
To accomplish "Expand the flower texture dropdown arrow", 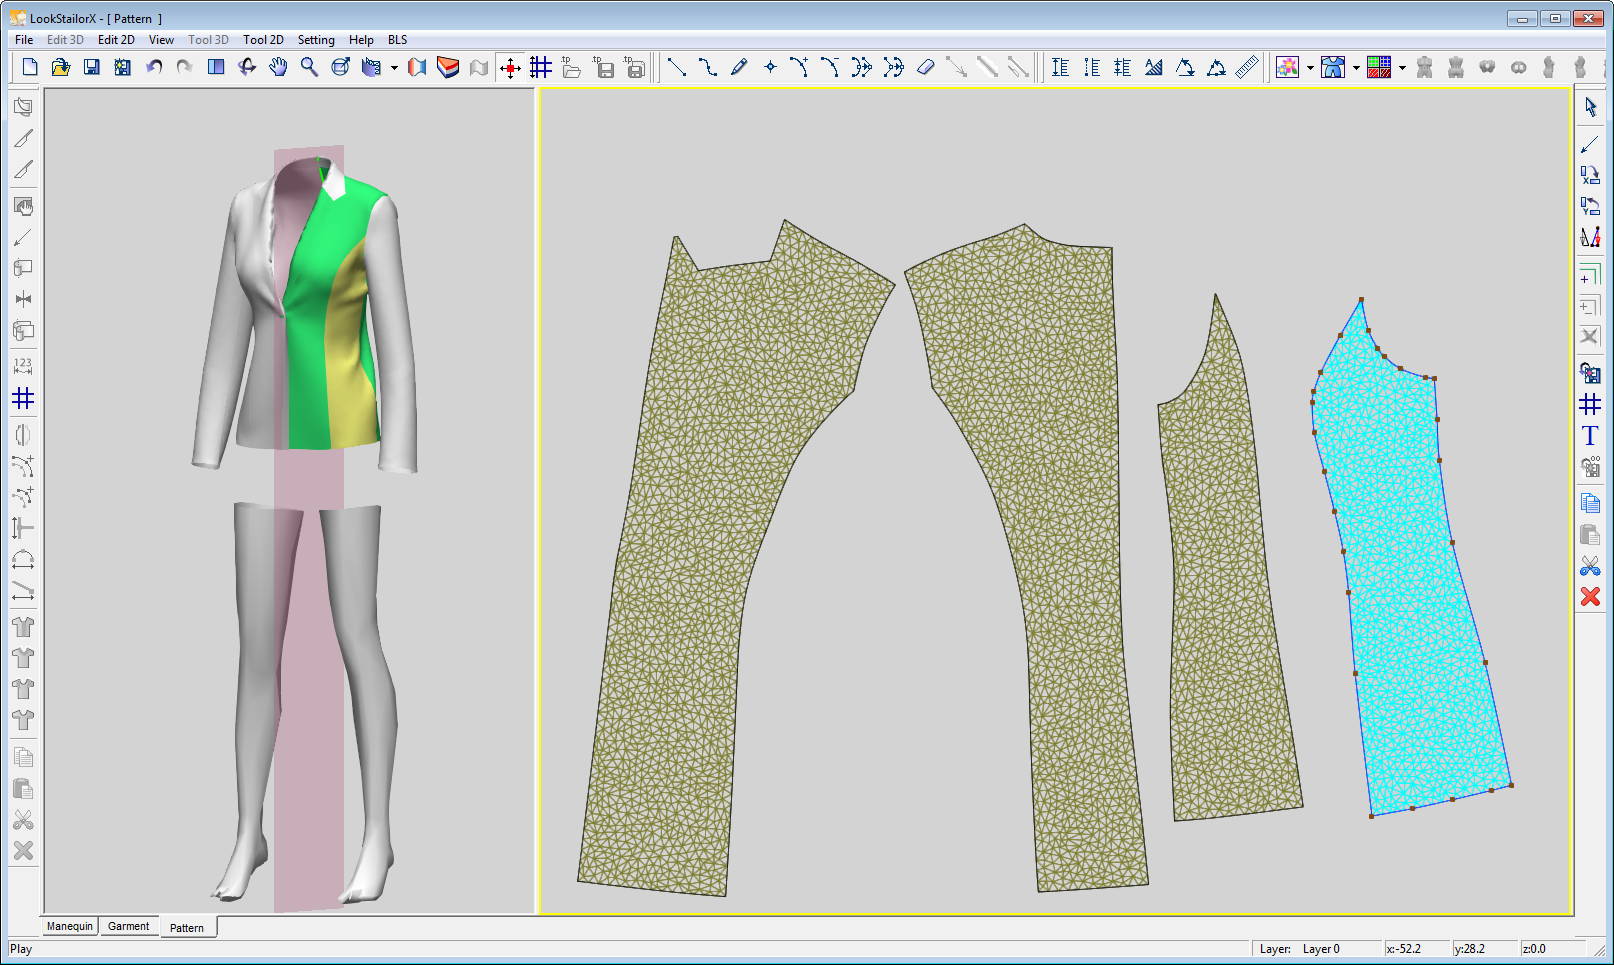I will coord(1310,68).
